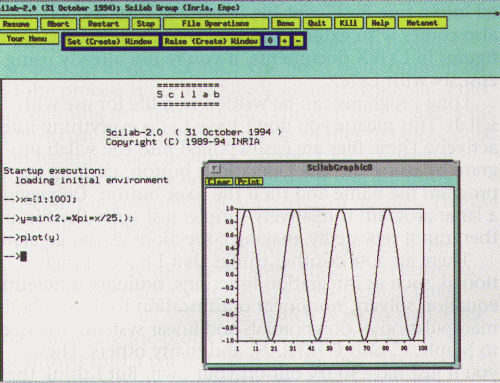
Task: Hit the Stop button
Action: [146, 24]
